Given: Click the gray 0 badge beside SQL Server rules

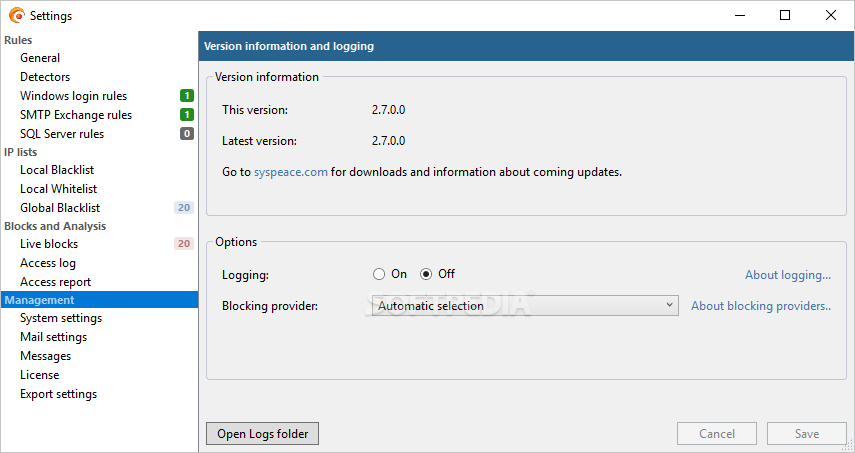Looking at the screenshot, I should [x=187, y=134].
